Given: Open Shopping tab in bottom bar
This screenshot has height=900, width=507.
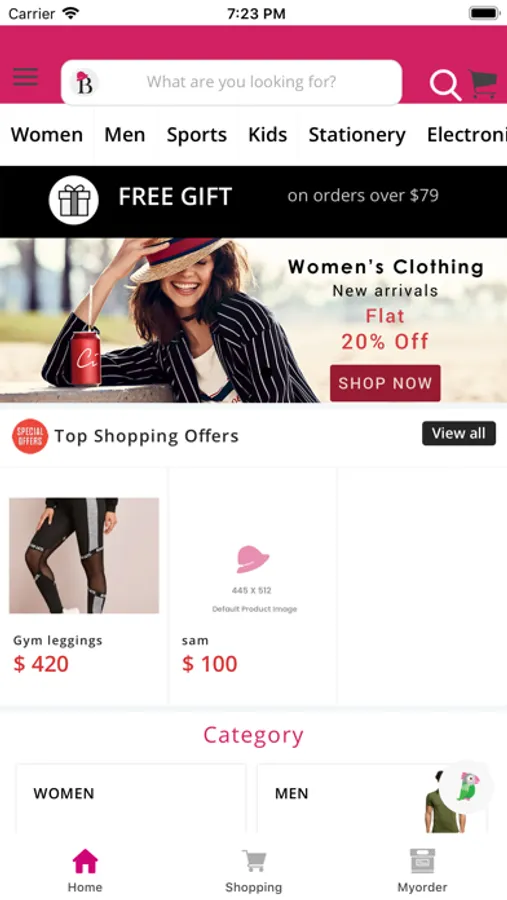Looking at the screenshot, I should [254, 871].
